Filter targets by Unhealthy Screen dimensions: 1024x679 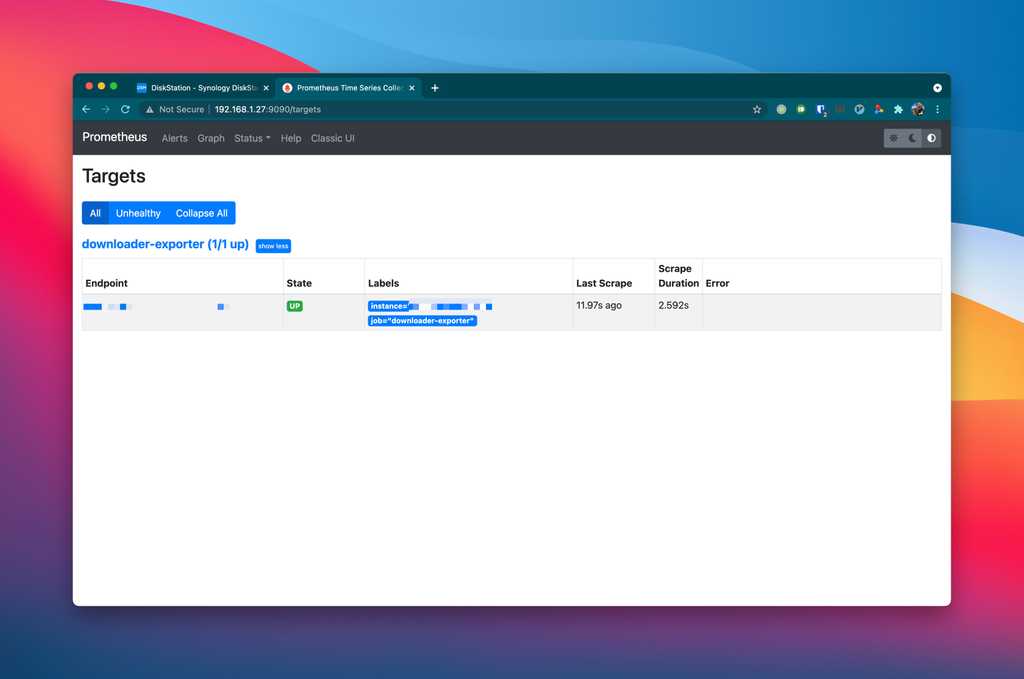tap(138, 213)
